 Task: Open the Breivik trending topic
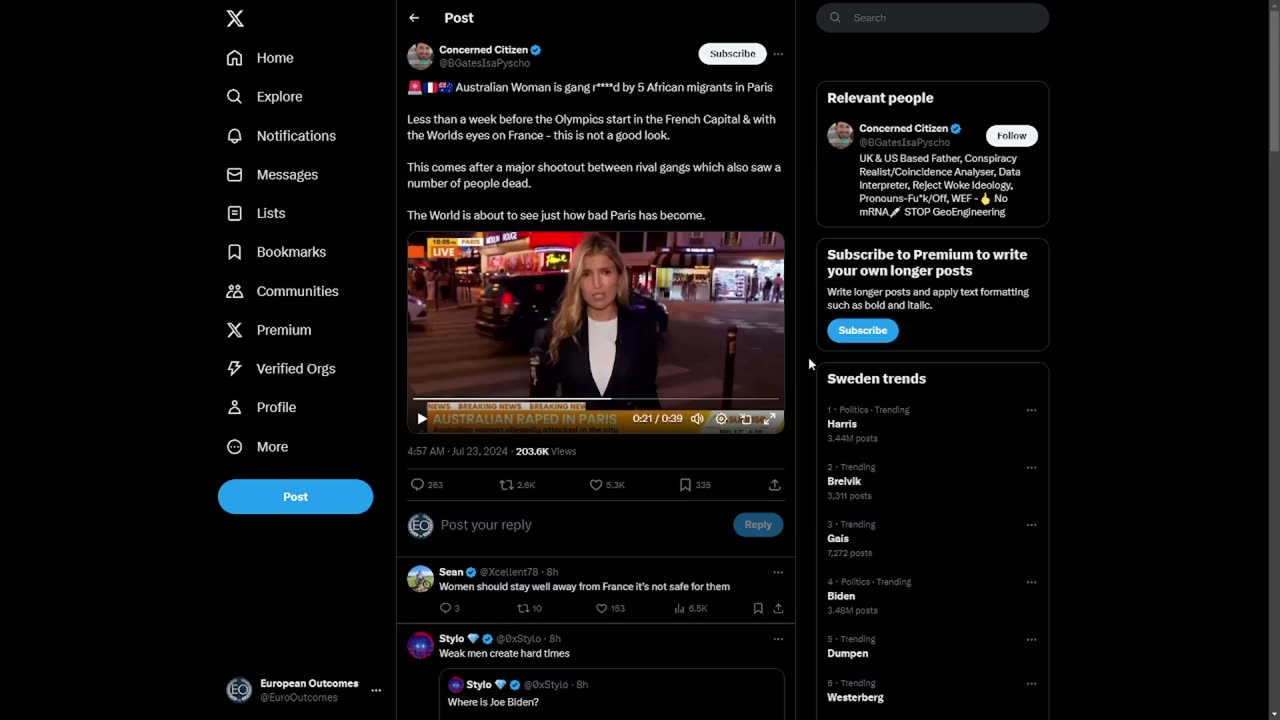point(844,481)
